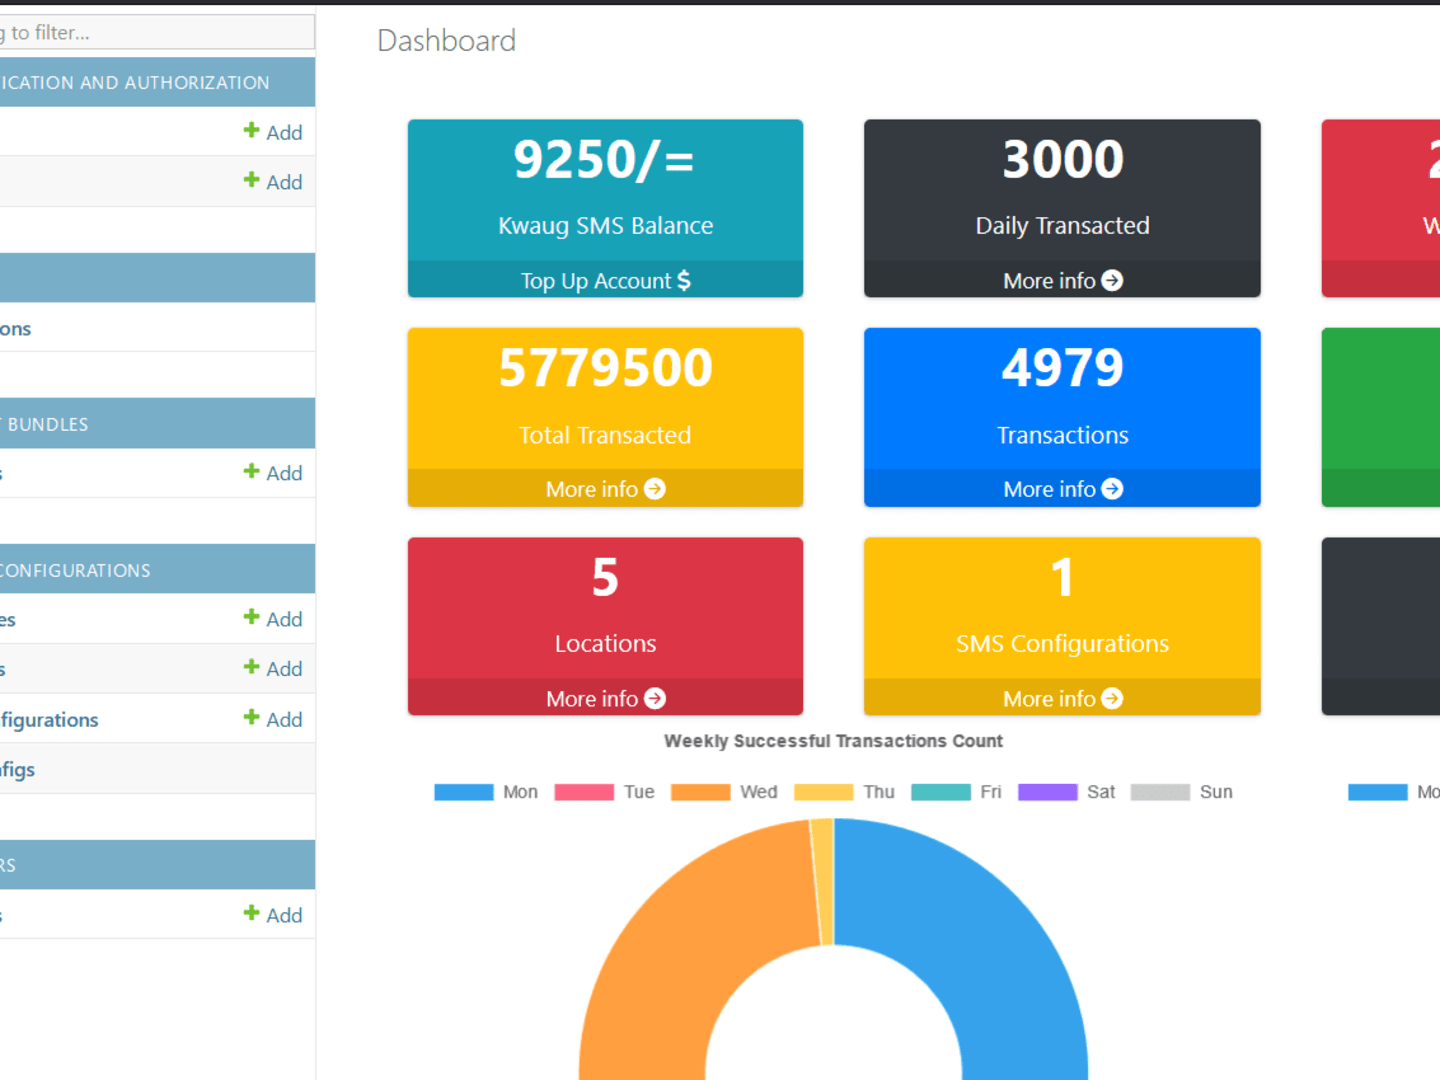Click the arrow icon under Total Transacted

[655, 489]
